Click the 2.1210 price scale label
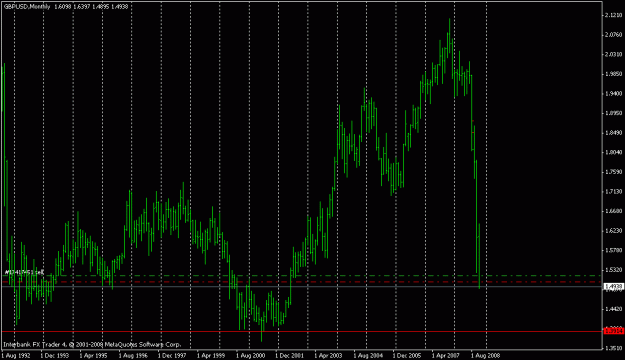This screenshot has height=360, width=625. click(613, 15)
